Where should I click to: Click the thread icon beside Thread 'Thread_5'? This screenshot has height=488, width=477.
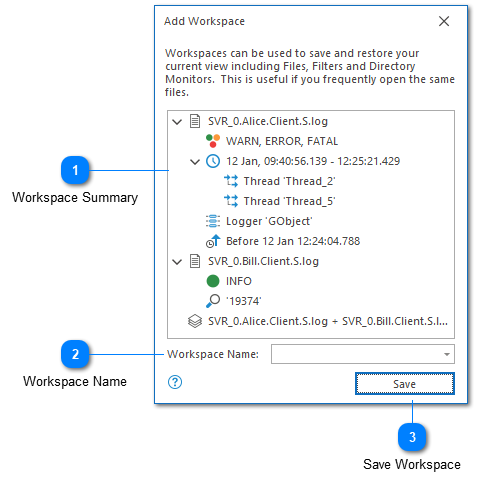click(x=231, y=201)
